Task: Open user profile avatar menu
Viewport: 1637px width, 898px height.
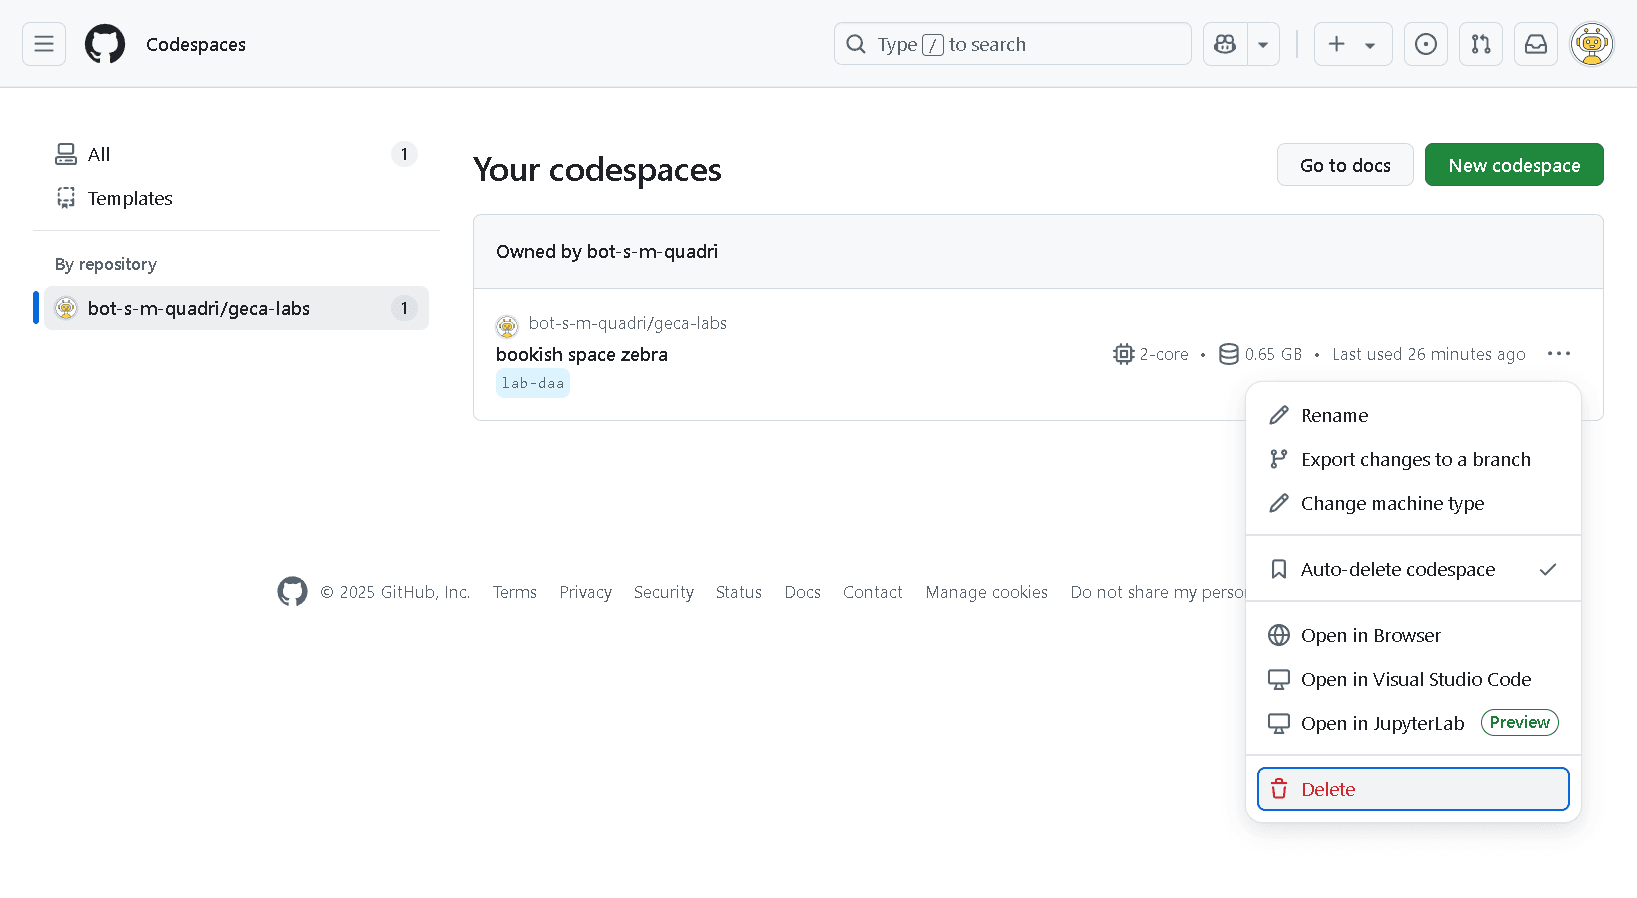Action: click(x=1592, y=44)
